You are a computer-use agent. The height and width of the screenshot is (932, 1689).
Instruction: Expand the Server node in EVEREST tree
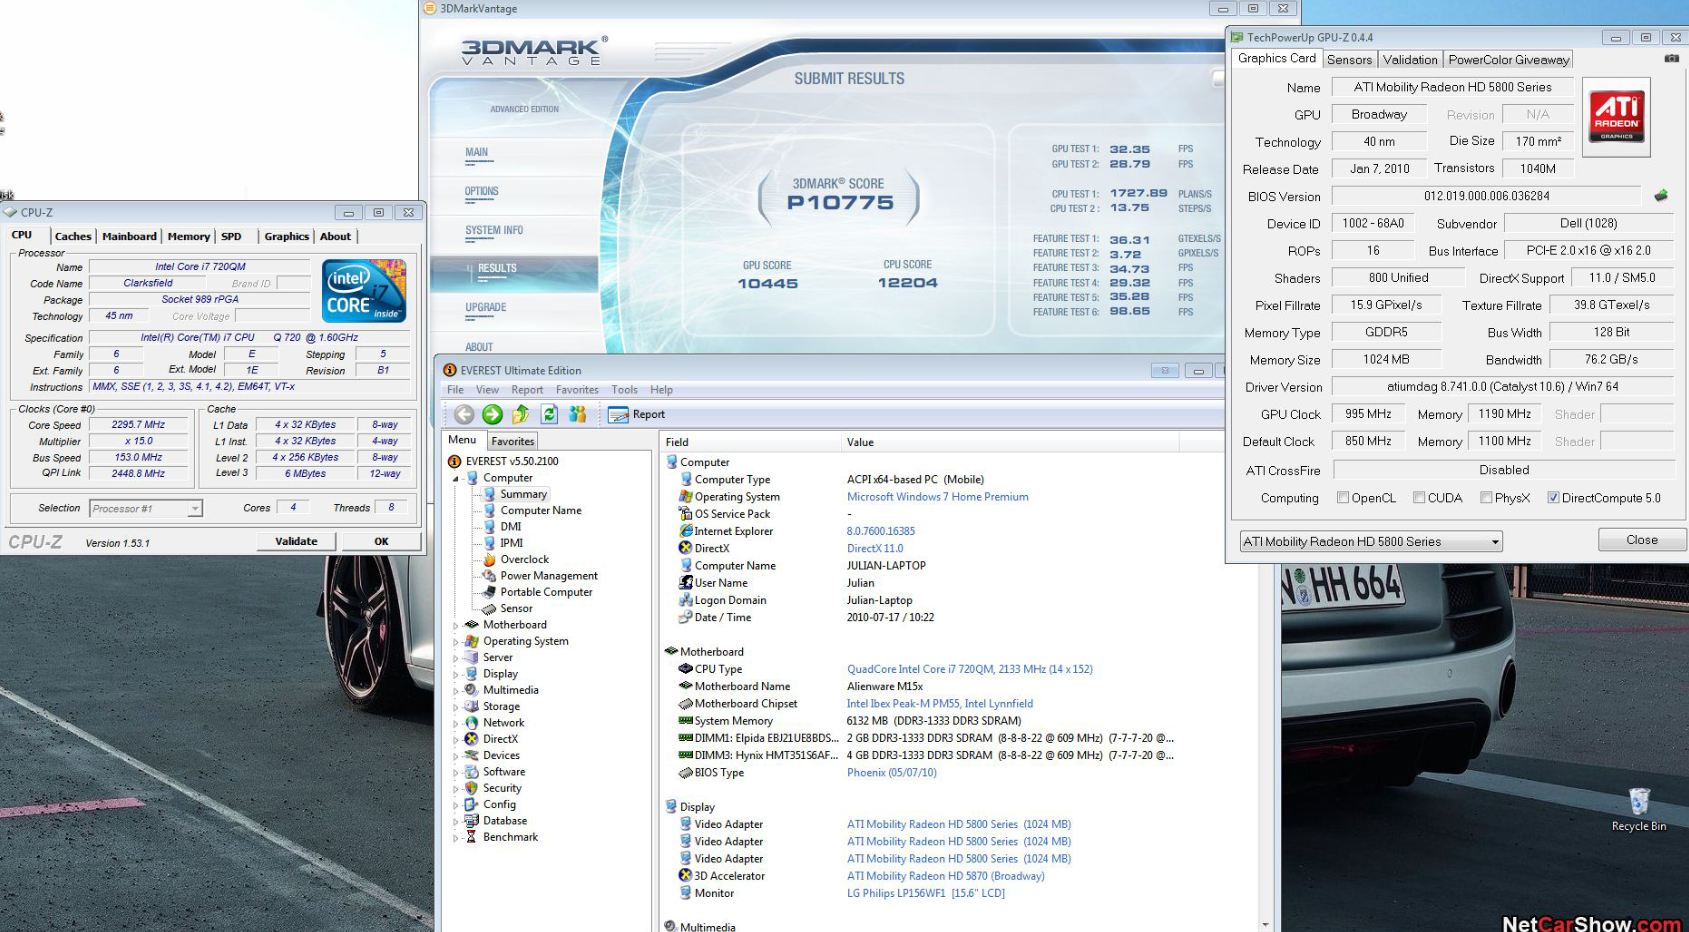pos(456,658)
